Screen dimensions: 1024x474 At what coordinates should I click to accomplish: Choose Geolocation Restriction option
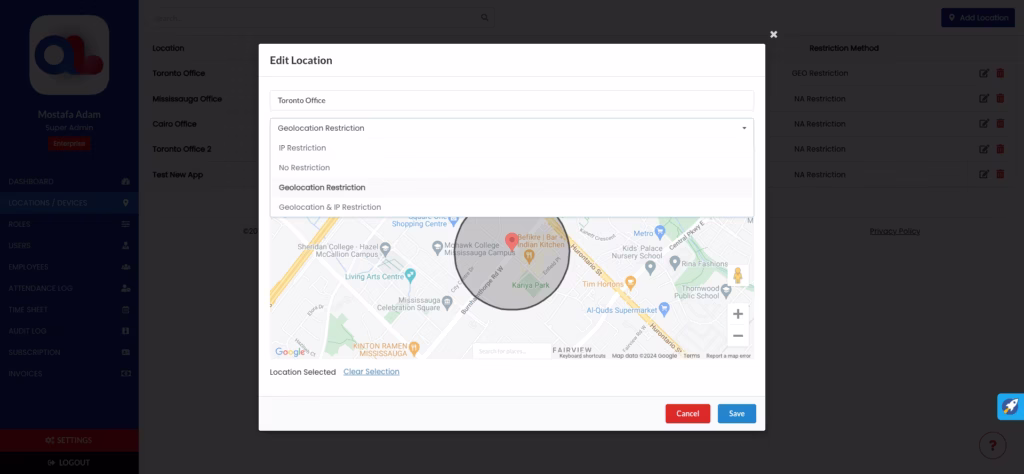click(x=511, y=187)
